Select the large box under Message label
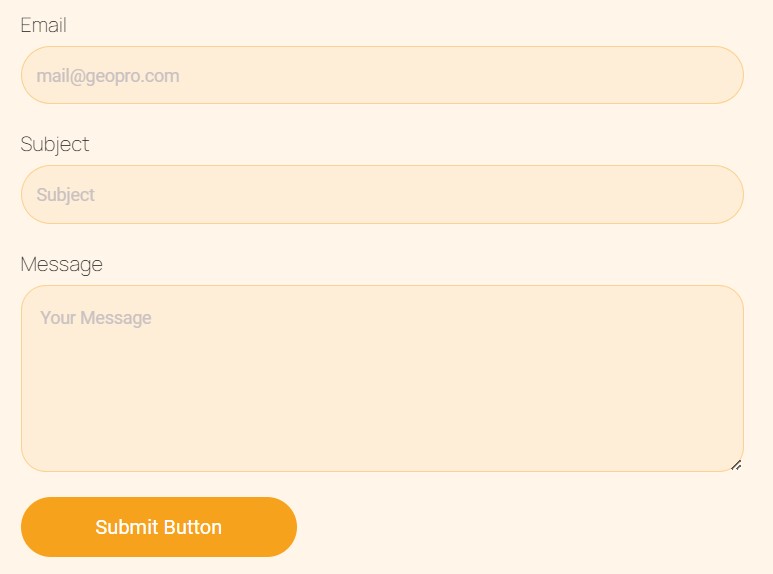Viewport: 773px width, 574px height. [382, 378]
